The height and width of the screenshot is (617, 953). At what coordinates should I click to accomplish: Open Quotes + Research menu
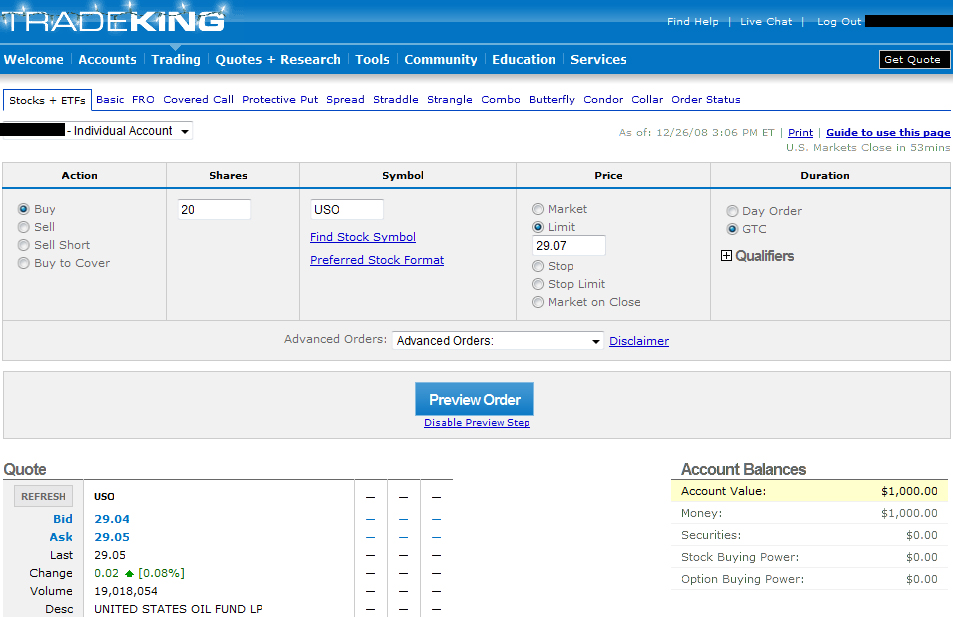click(x=278, y=60)
